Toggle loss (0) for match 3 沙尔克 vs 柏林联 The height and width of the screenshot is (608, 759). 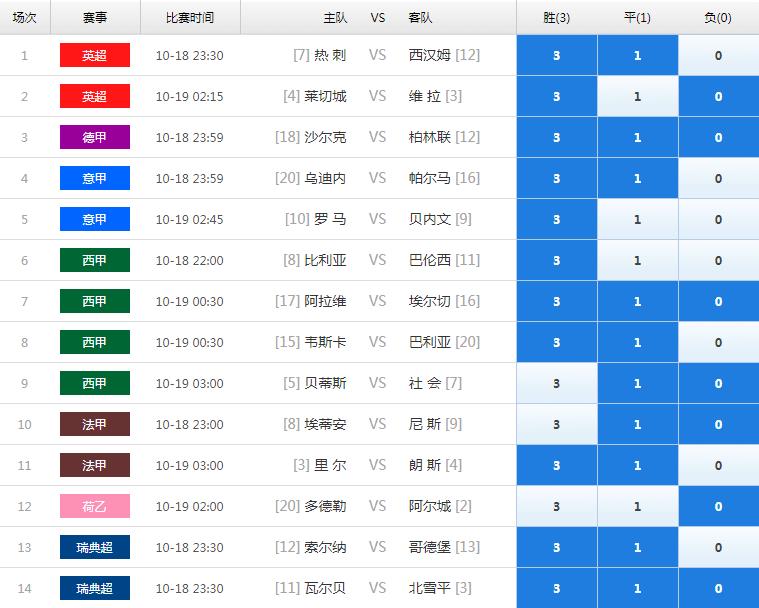(x=719, y=137)
